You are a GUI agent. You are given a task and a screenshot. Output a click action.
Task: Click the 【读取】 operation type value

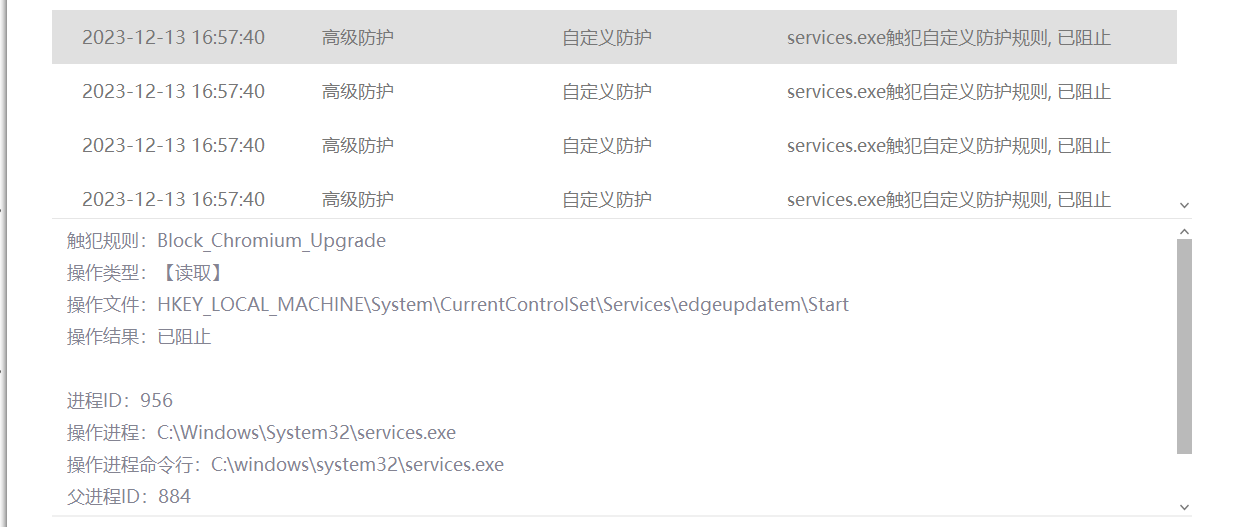click(x=191, y=273)
